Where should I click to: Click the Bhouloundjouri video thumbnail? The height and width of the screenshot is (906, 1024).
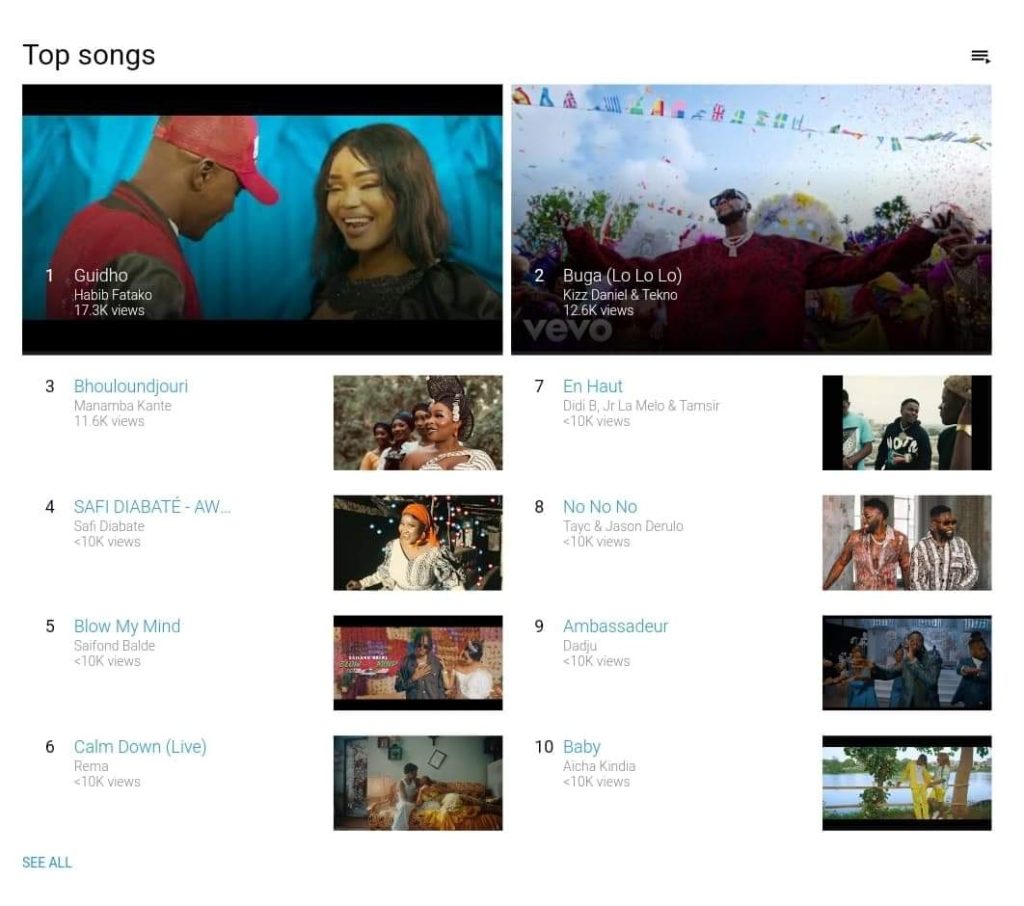point(418,423)
